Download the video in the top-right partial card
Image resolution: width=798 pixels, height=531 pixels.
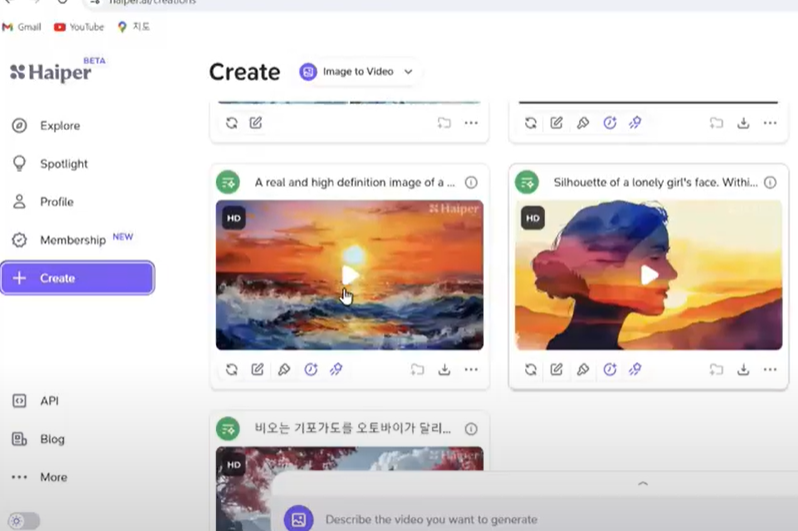[x=744, y=123]
